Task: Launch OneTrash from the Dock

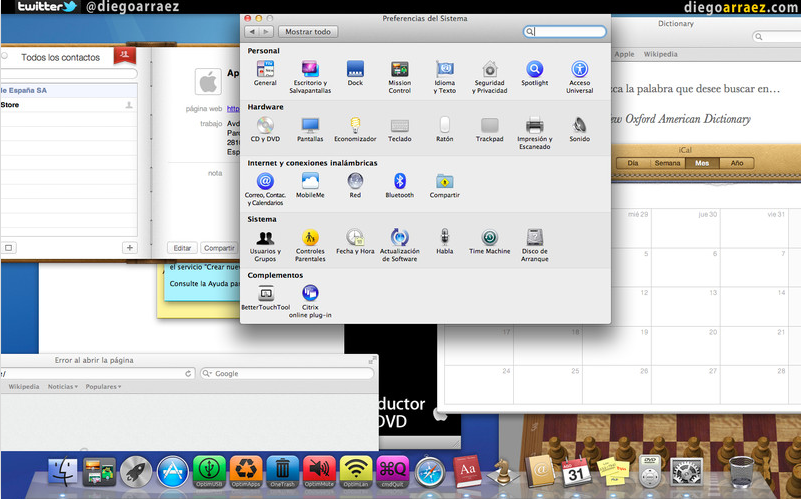Action: (x=282, y=472)
